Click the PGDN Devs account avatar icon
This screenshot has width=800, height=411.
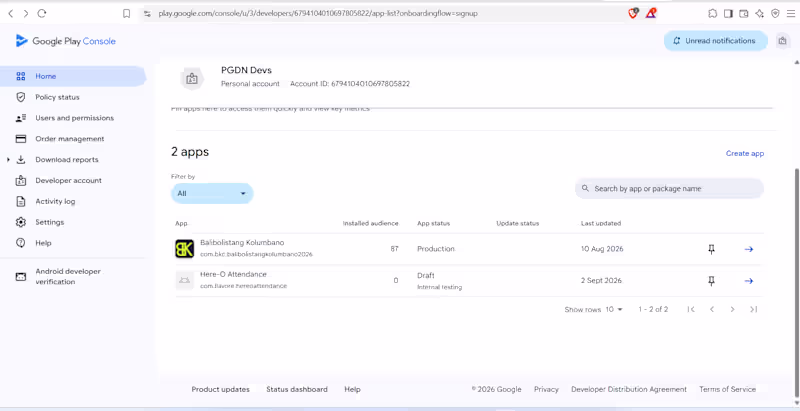[192, 78]
